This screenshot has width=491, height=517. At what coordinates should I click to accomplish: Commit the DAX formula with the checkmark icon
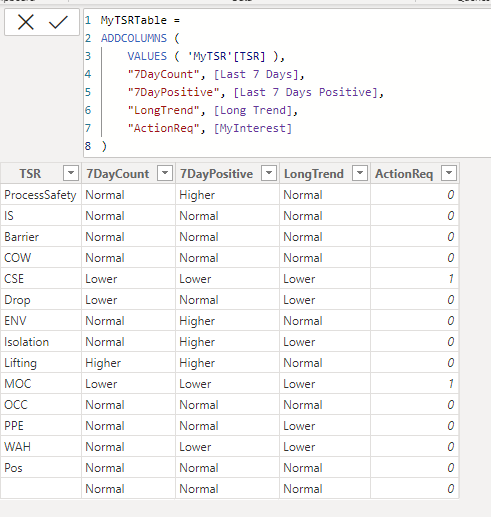coord(58,22)
